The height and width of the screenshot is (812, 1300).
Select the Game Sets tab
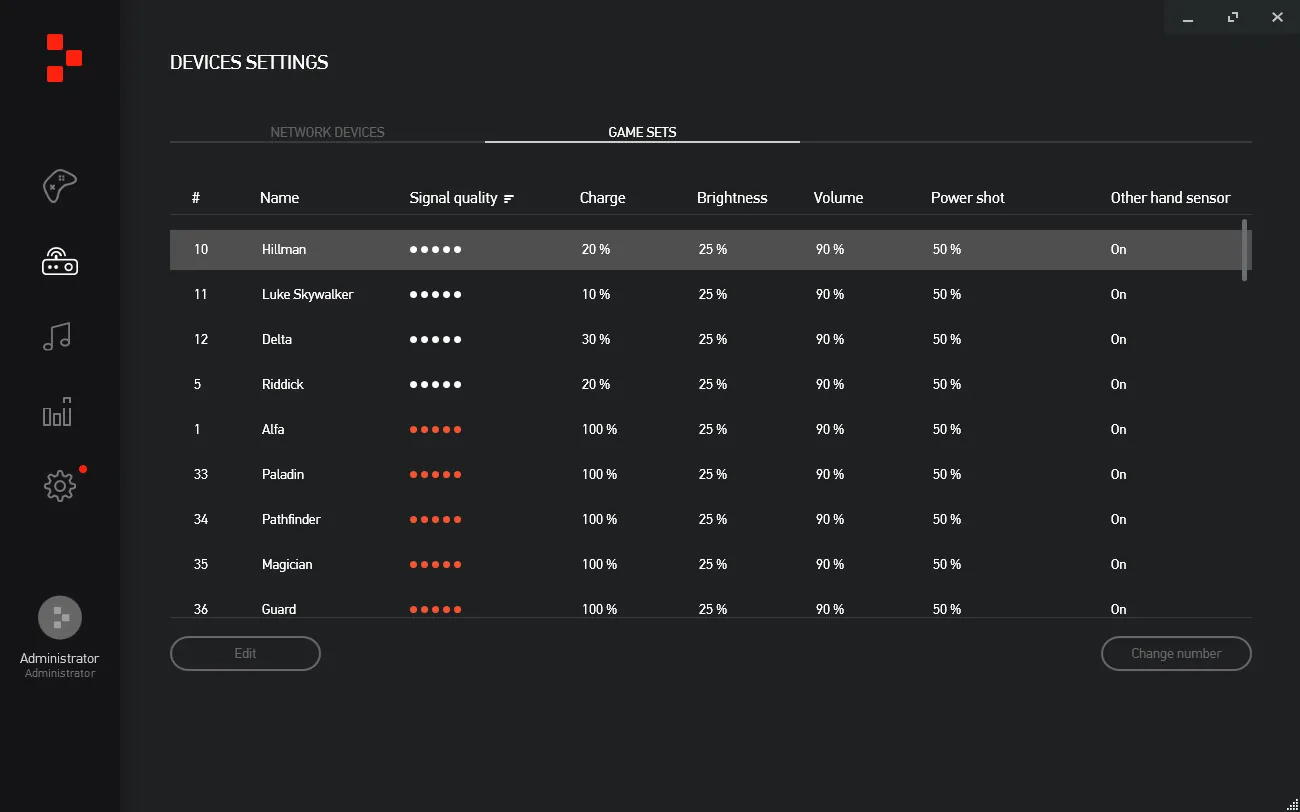pos(642,132)
